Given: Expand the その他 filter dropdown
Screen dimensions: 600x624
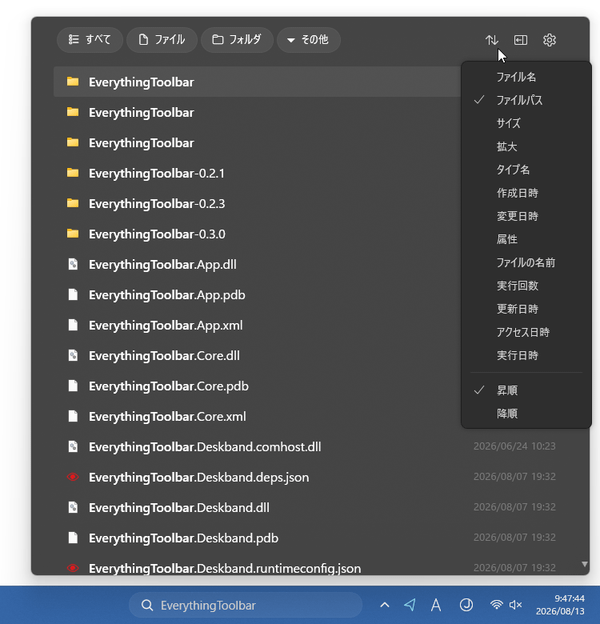Looking at the screenshot, I should pos(308,40).
